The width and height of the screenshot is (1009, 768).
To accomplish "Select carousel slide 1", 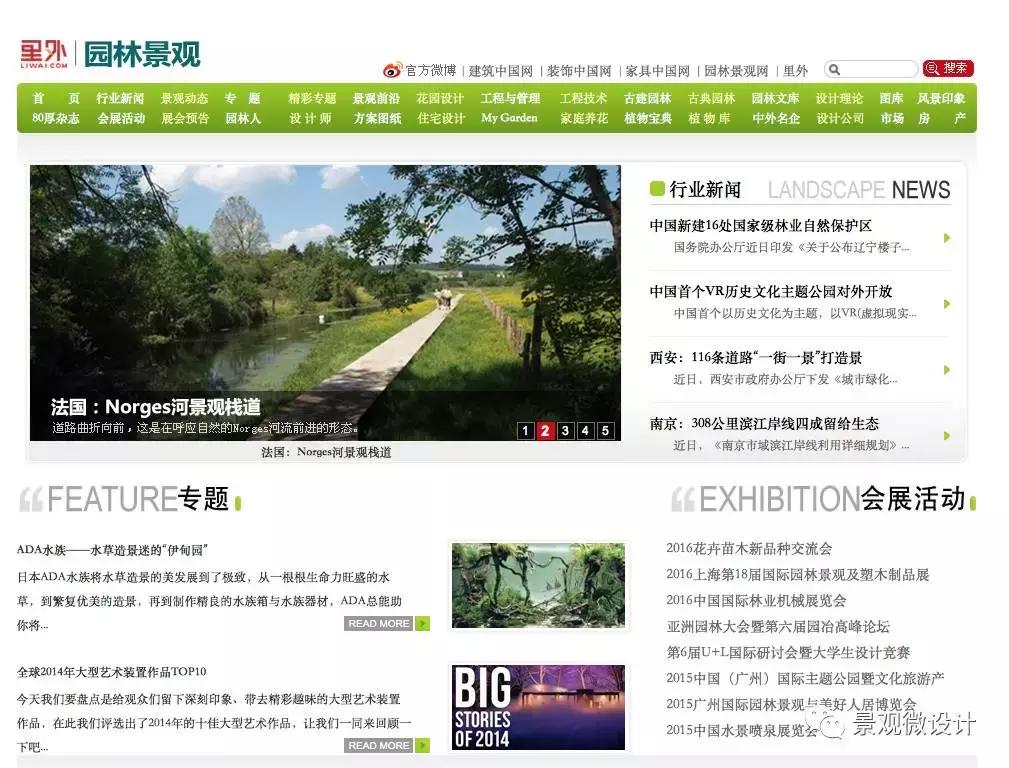I will 525,430.
